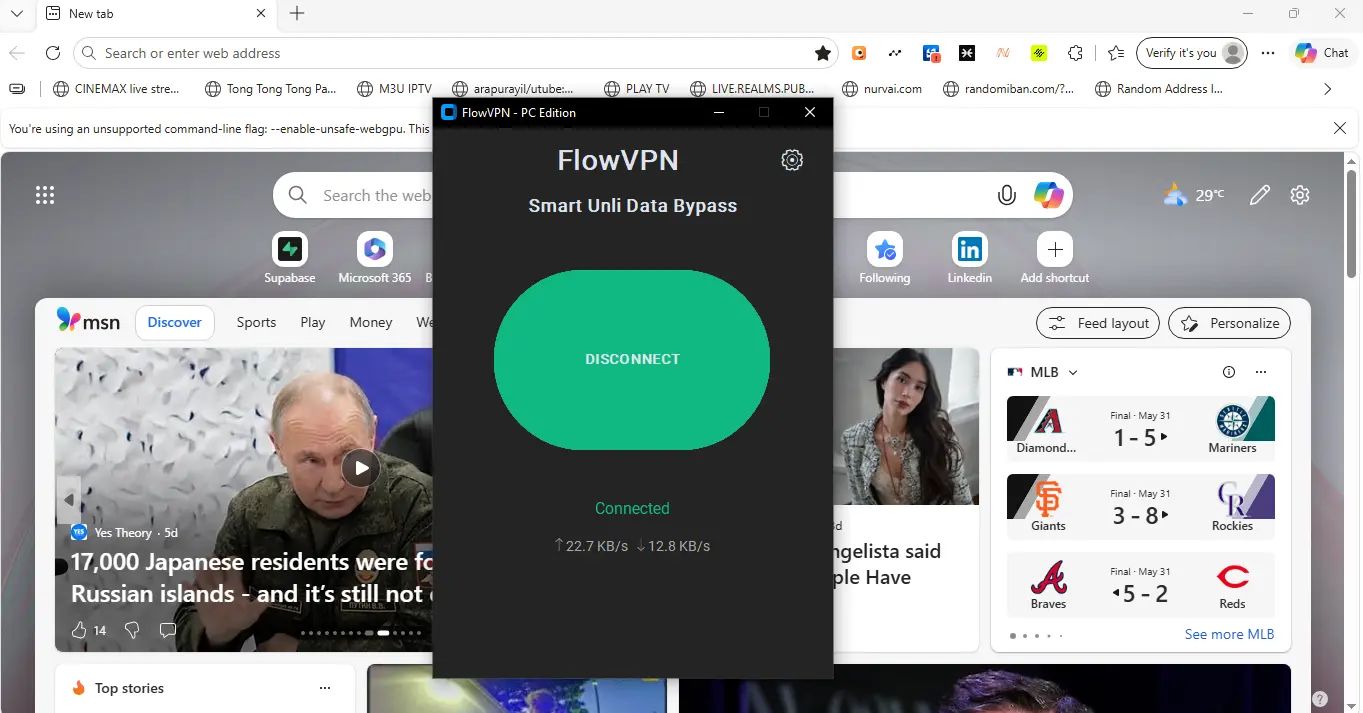1363x713 pixels.
Task: Open the Random Address bookmark
Action: (1159, 89)
